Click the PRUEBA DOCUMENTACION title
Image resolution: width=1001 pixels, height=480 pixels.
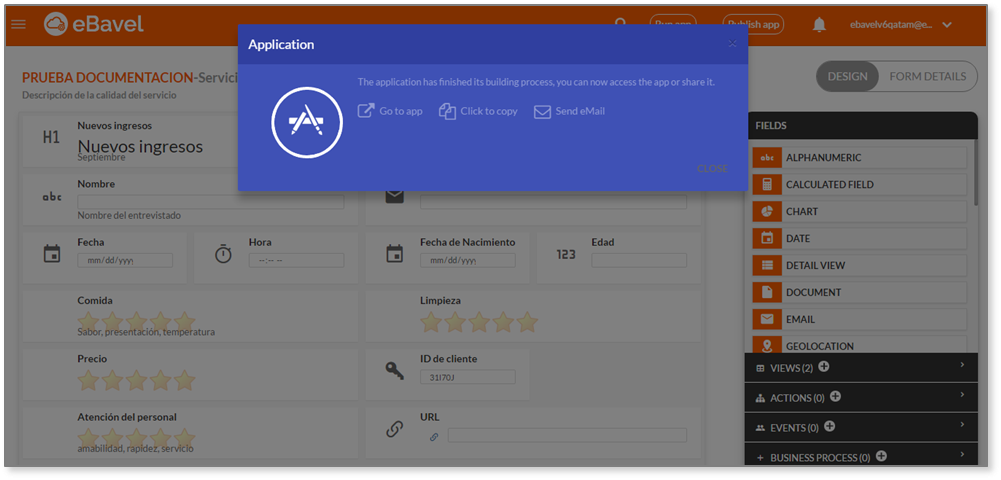coord(107,78)
